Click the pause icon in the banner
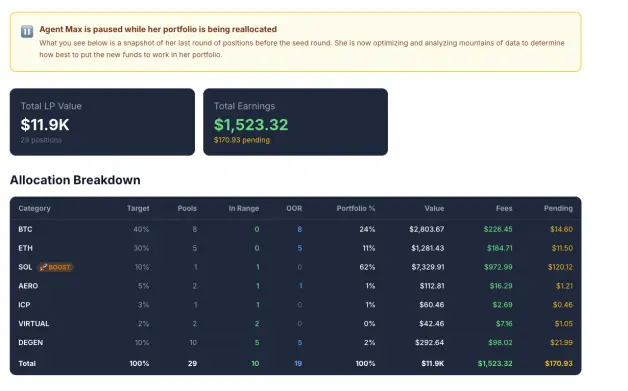Screen dimensions: 628x391 point(27,31)
